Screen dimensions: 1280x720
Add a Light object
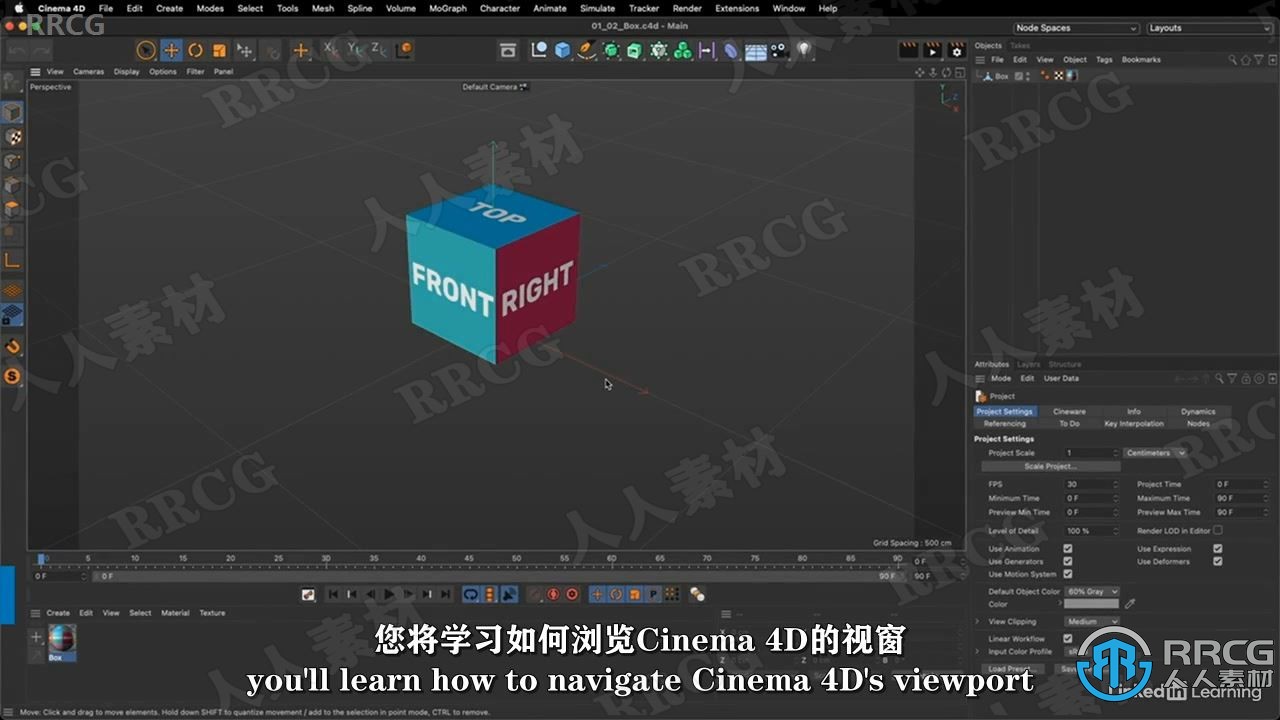point(803,50)
